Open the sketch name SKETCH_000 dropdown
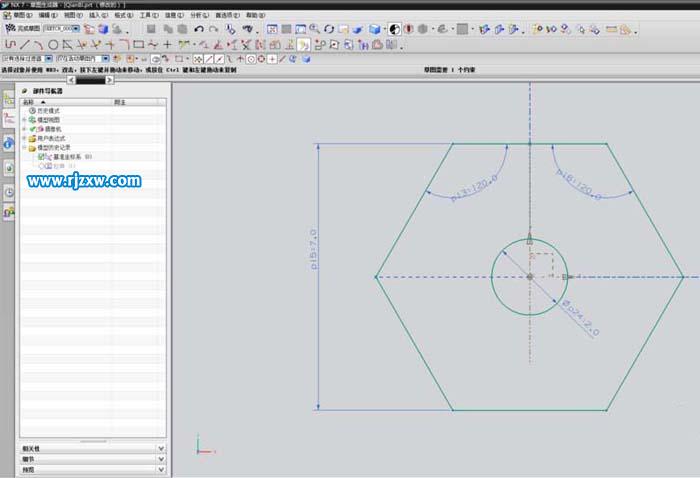Image resolution: width=700 pixels, height=478 pixels. 76,29
